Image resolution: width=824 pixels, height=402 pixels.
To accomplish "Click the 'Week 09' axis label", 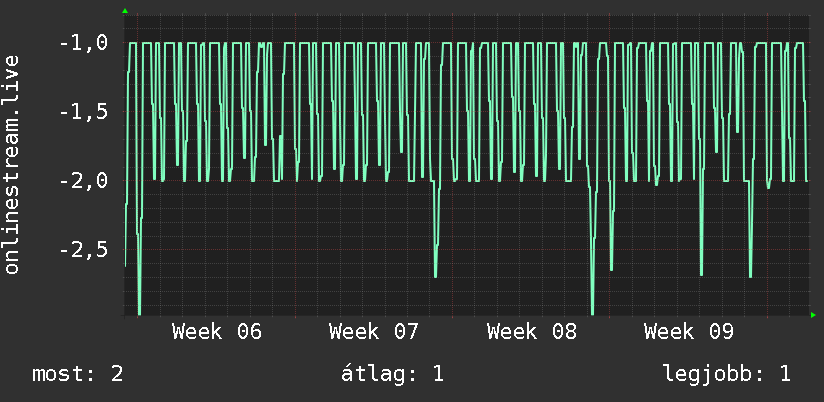I will [x=689, y=332].
